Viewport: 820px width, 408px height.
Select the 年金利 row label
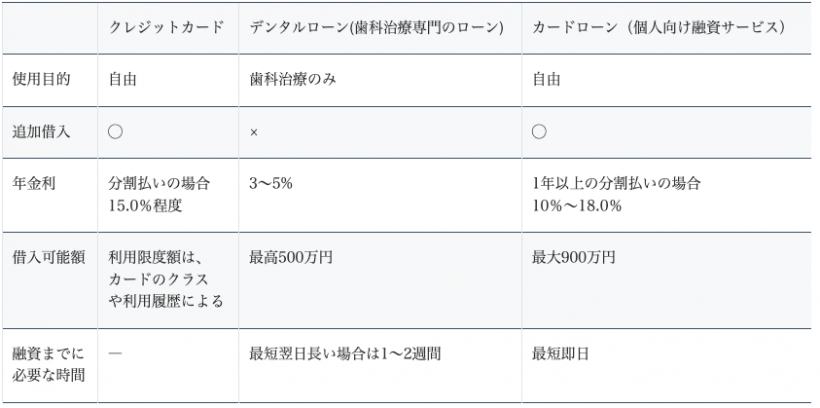[x=35, y=184]
